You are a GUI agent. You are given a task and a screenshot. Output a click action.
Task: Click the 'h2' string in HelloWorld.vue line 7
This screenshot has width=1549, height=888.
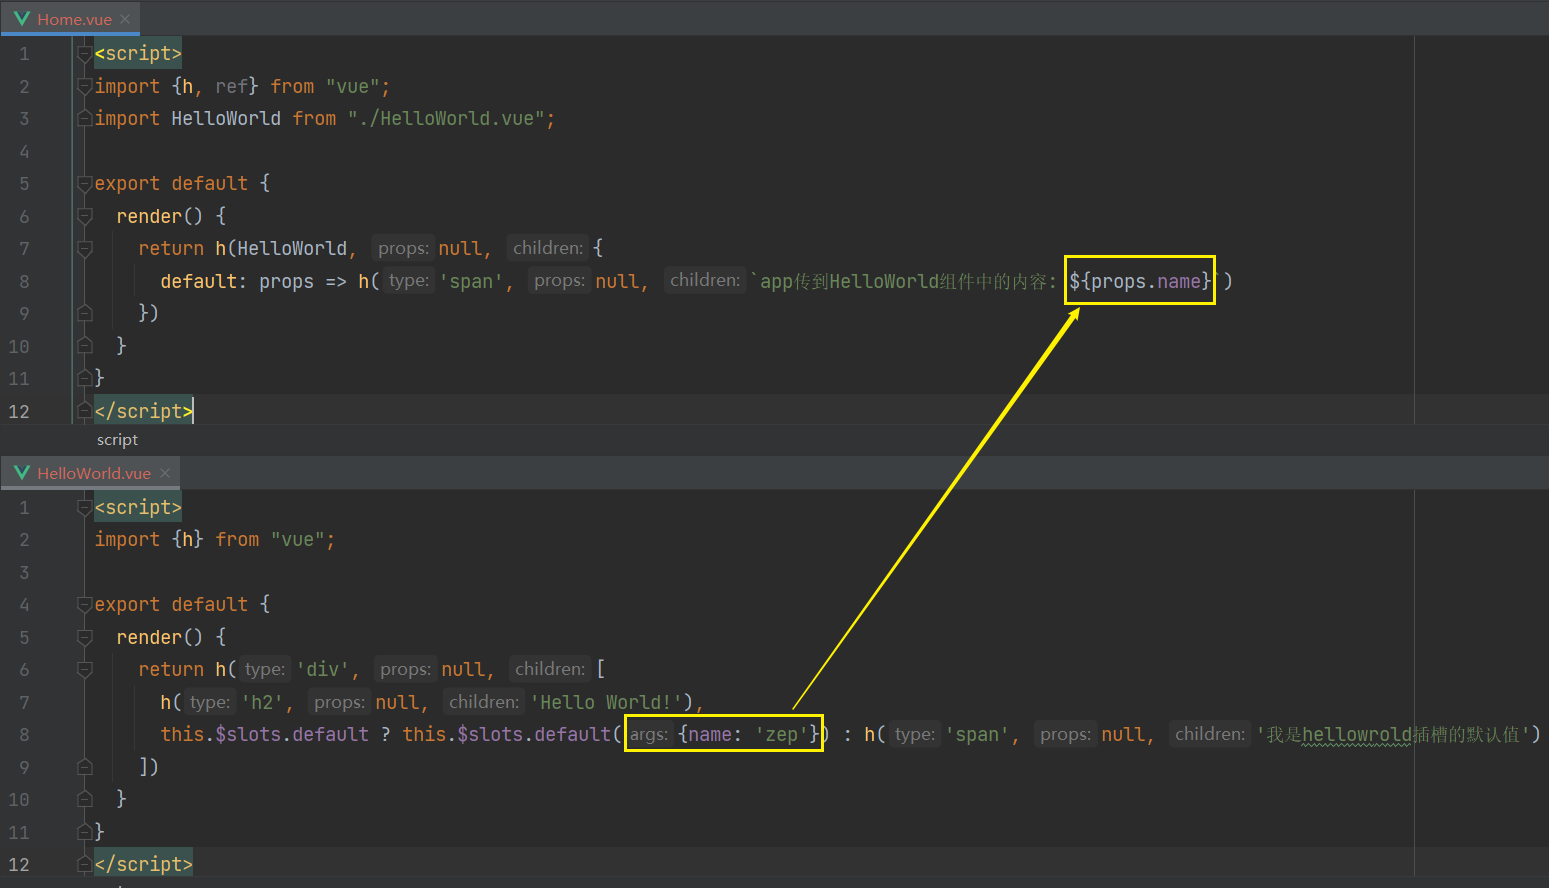pyautogui.click(x=262, y=703)
